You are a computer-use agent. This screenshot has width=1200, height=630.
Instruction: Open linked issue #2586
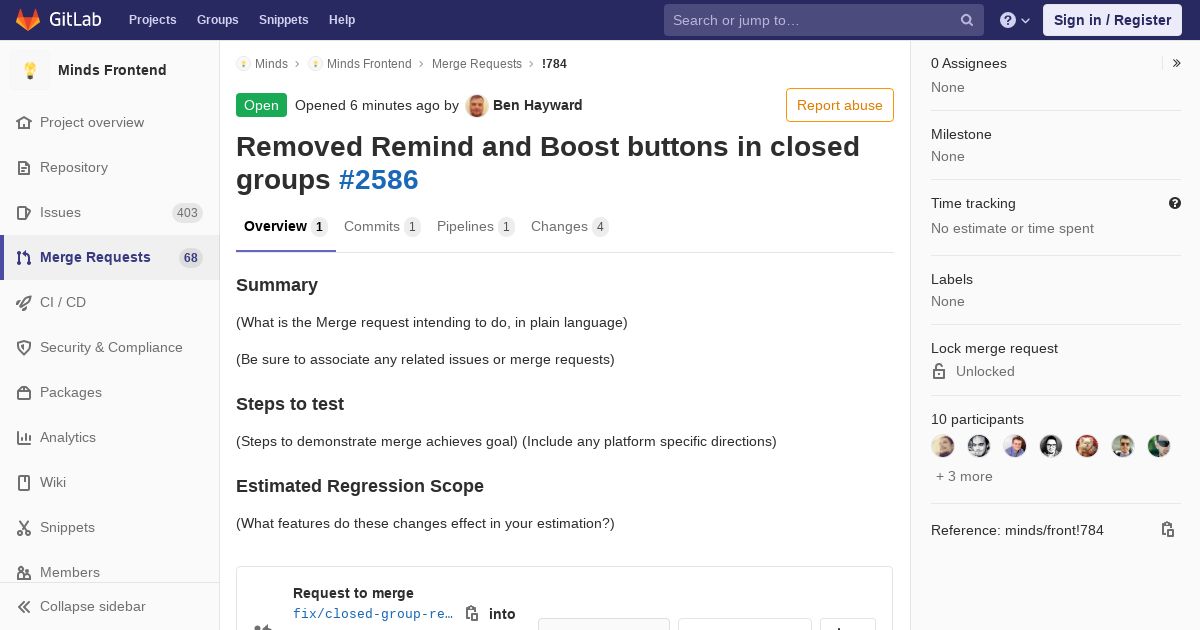pyautogui.click(x=378, y=180)
